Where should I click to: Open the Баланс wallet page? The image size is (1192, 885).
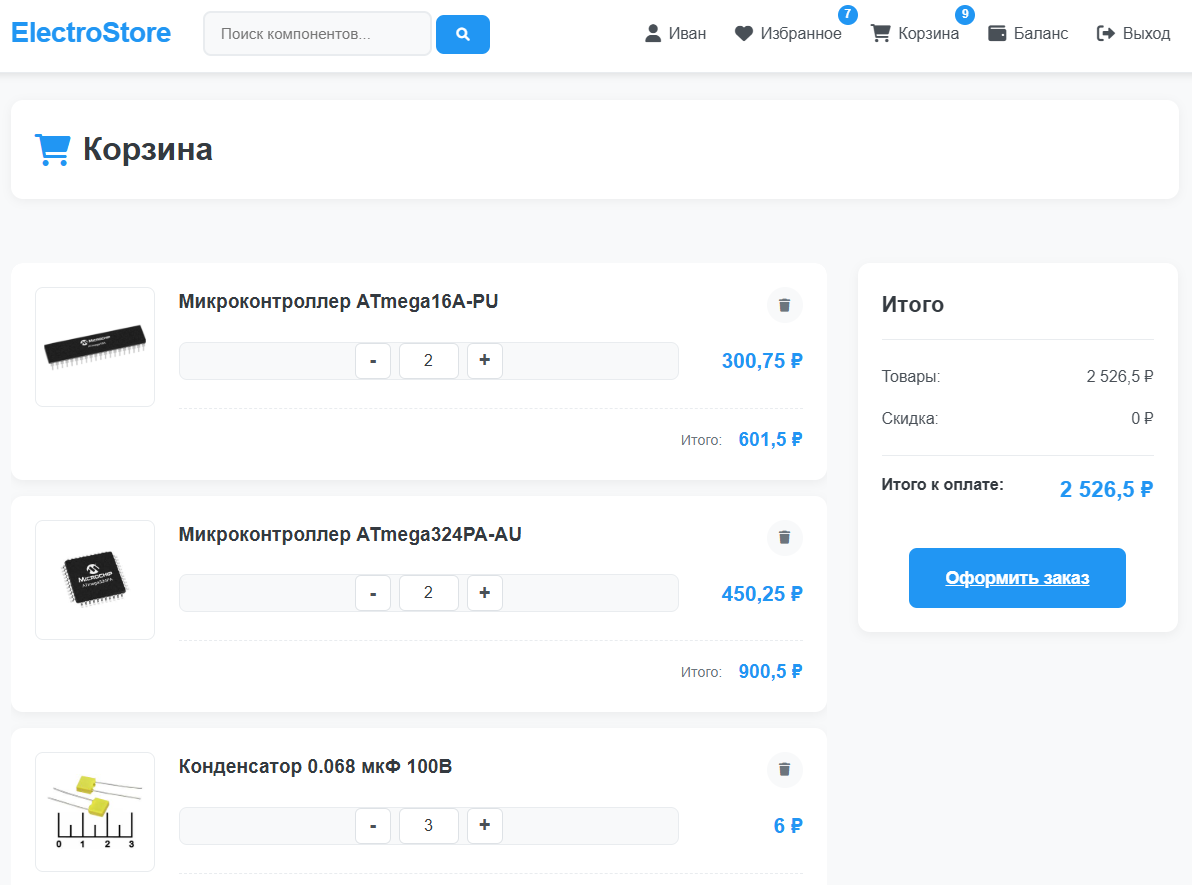click(1028, 33)
